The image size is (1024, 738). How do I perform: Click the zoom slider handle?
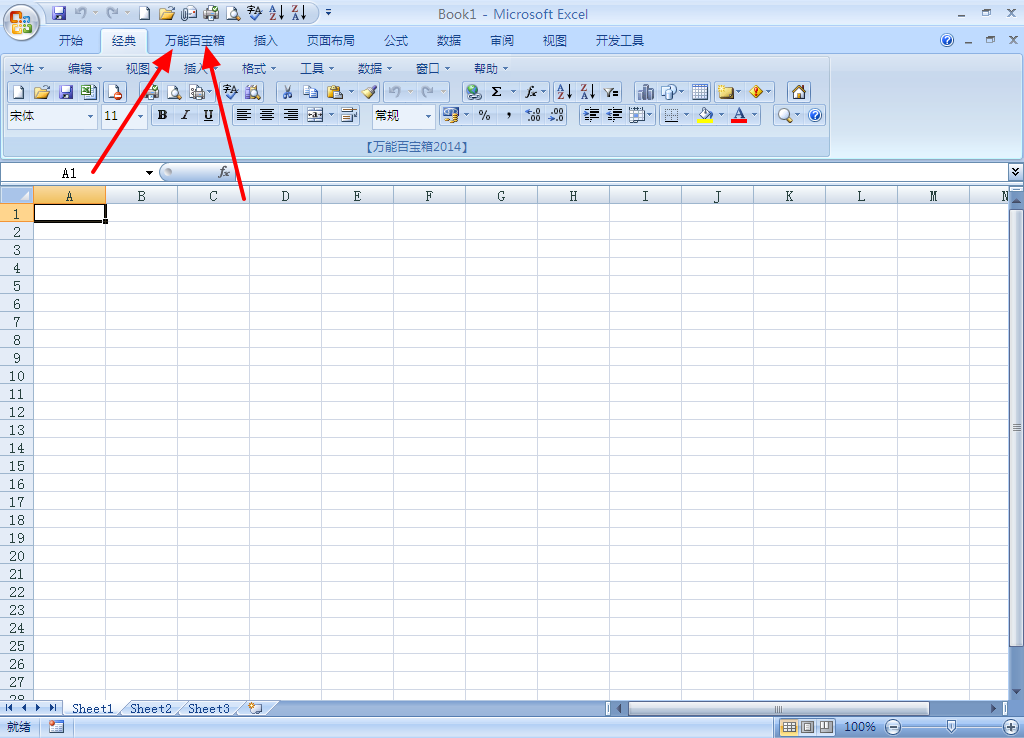click(952, 727)
